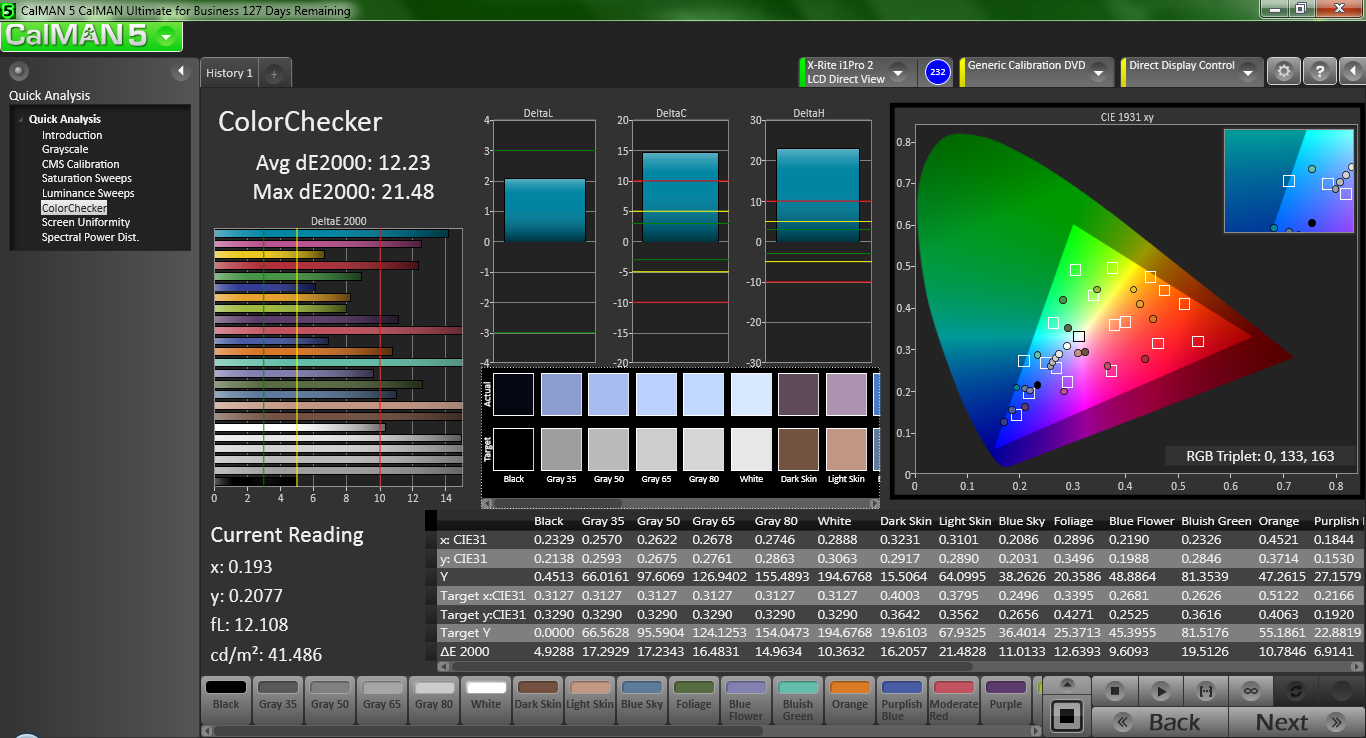Open the Direct Display Control dropdown
1366x738 pixels.
pos(1248,72)
